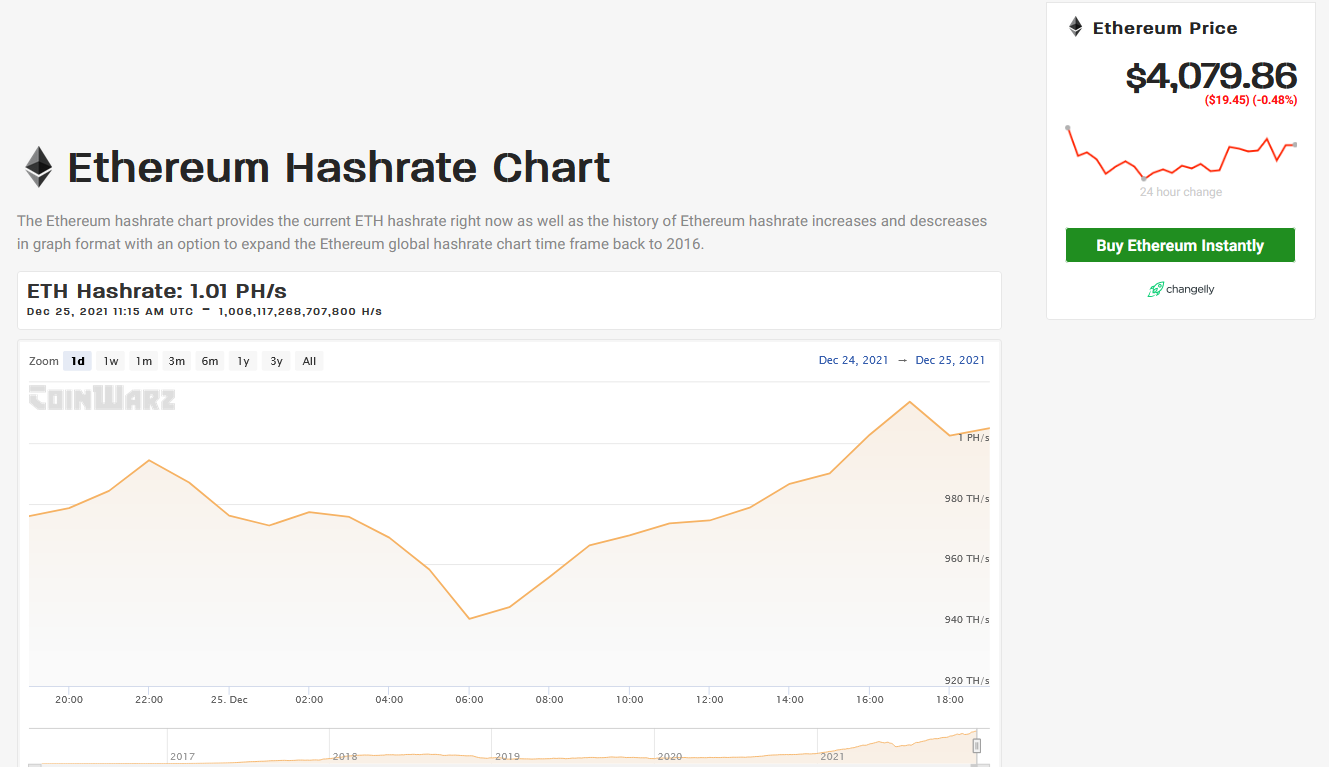Click the navigator range handle at the right edge
The image size is (1329, 767).
pyautogui.click(x=977, y=746)
